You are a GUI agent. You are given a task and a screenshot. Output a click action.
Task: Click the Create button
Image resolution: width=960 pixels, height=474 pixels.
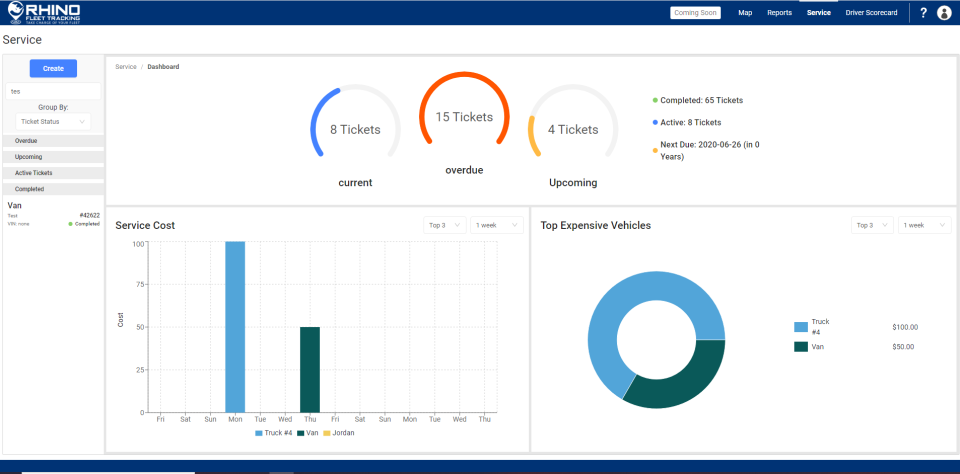(53, 69)
